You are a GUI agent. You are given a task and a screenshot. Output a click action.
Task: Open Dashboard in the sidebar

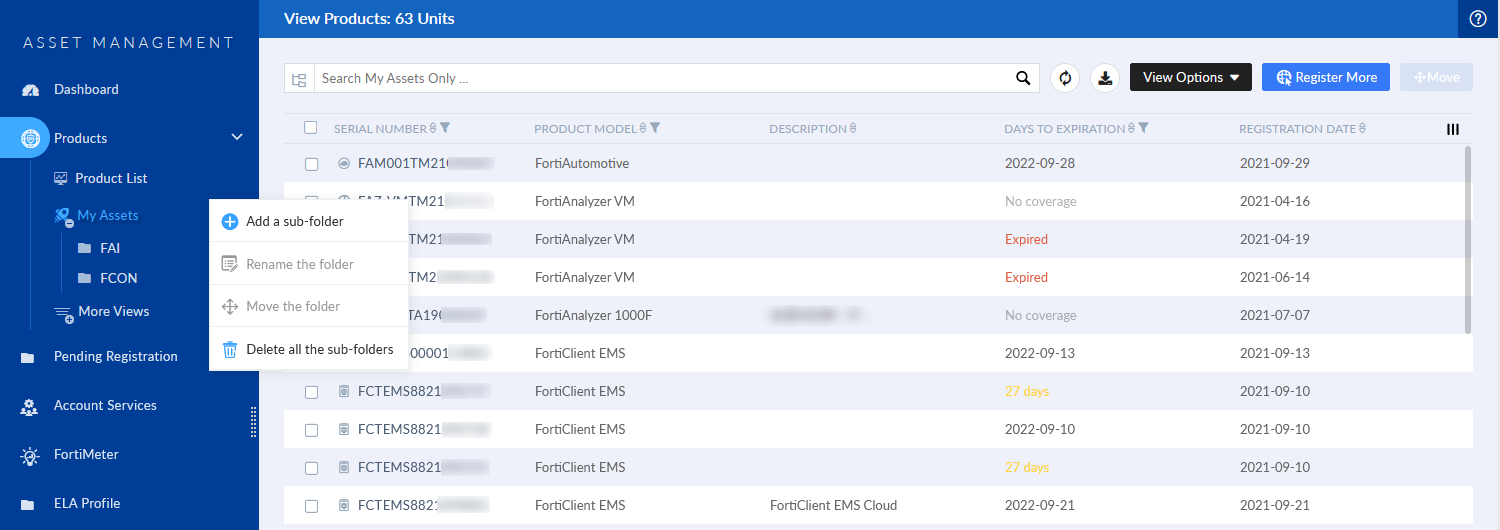[x=86, y=90]
